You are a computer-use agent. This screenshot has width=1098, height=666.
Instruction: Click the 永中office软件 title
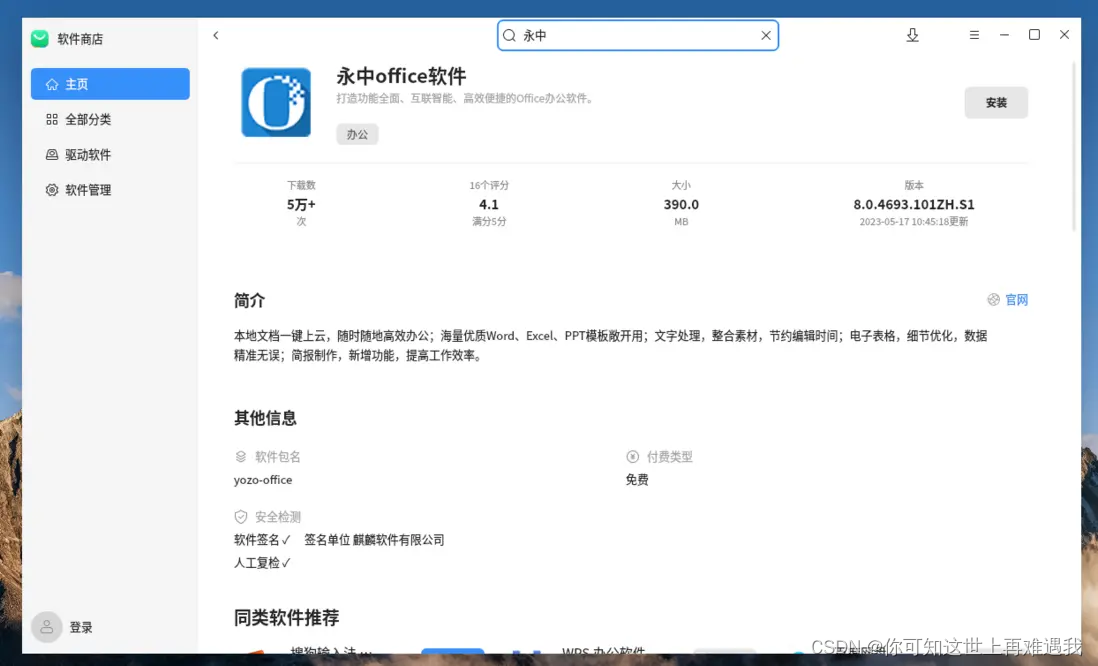401,76
